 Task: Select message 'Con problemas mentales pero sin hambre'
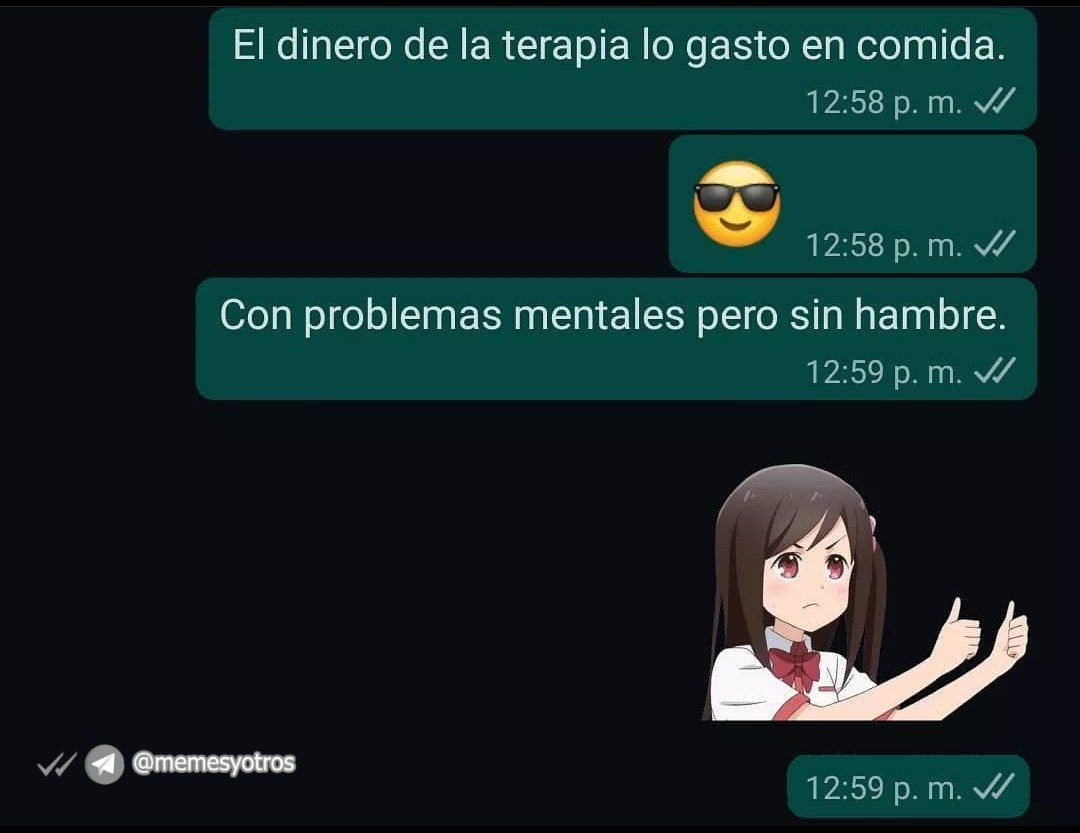click(x=616, y=339)
